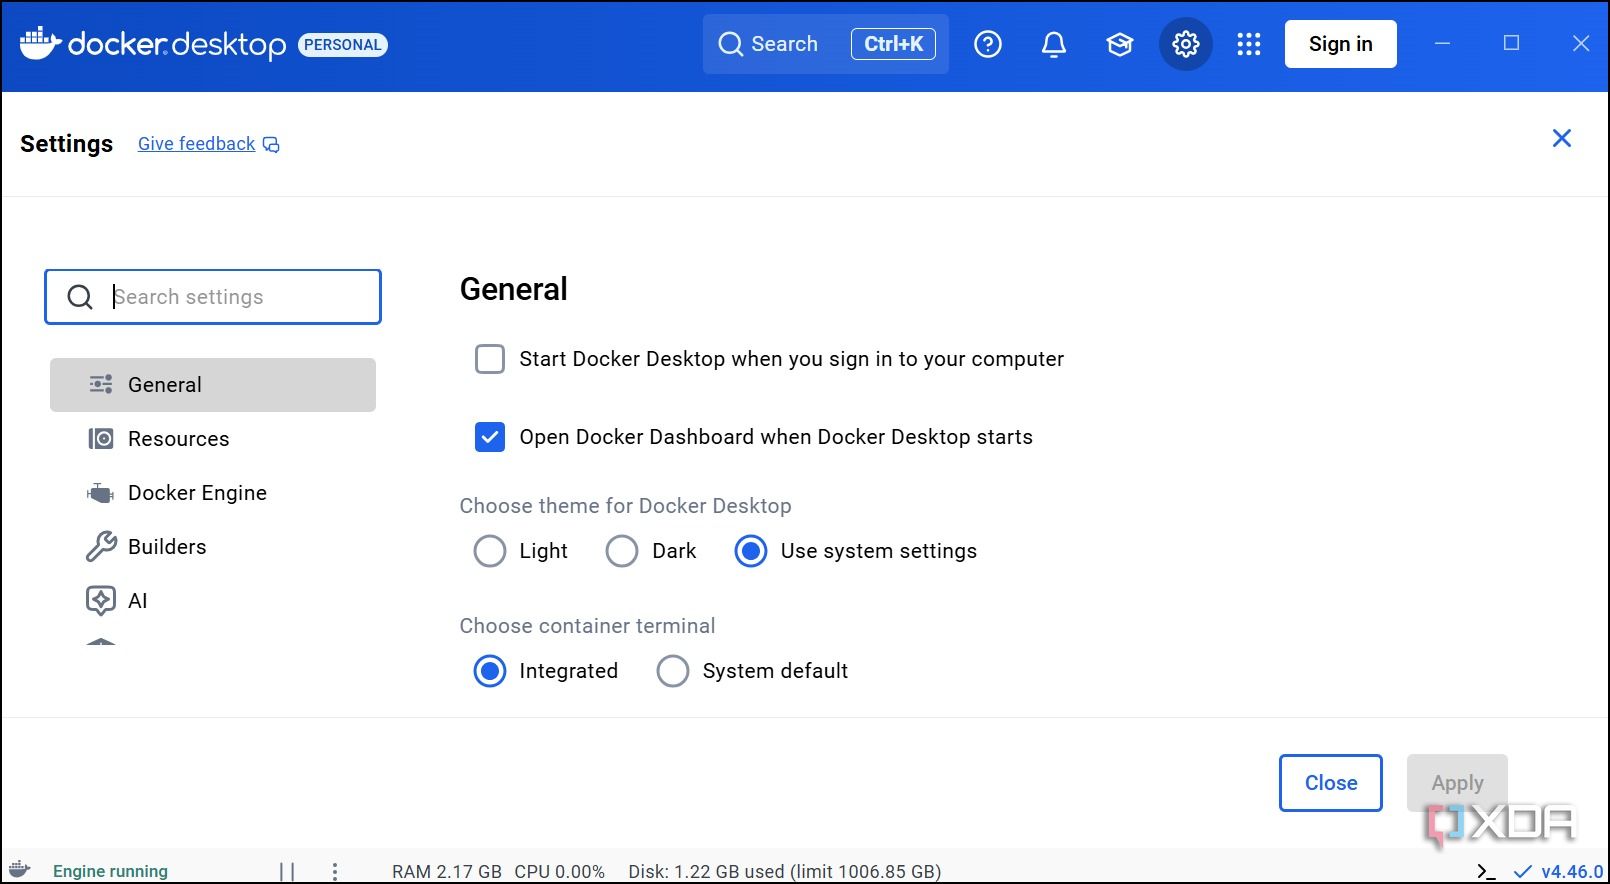Enable Start Docker Desktop at sign in
1610x884 pixels.
(489, 359)
